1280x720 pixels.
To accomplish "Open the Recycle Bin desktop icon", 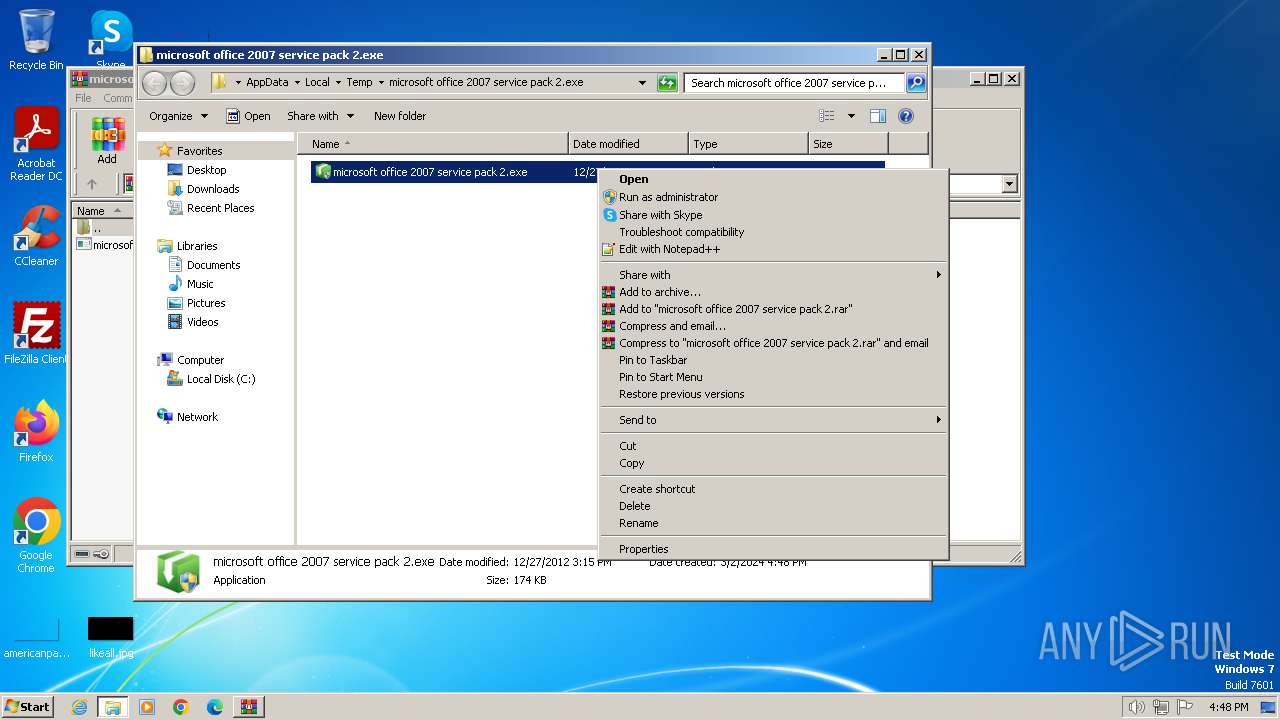I will tap(36, 40).
